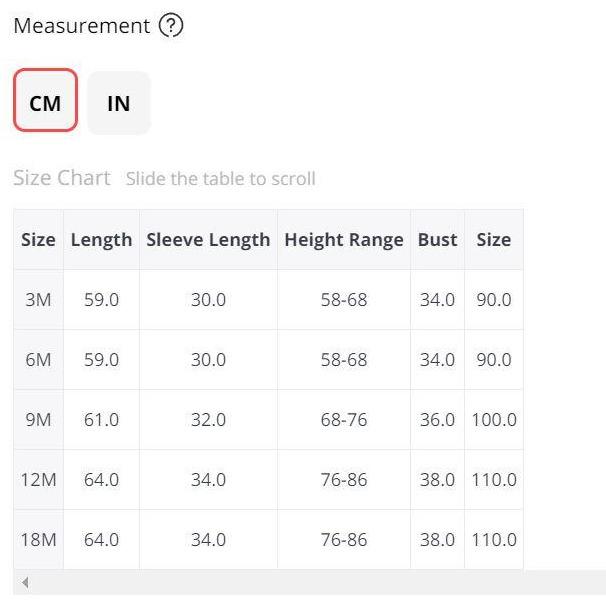This screenshot has height=606, width=606.
Task: Select the CM unit toggle
Action: point(46,100)
